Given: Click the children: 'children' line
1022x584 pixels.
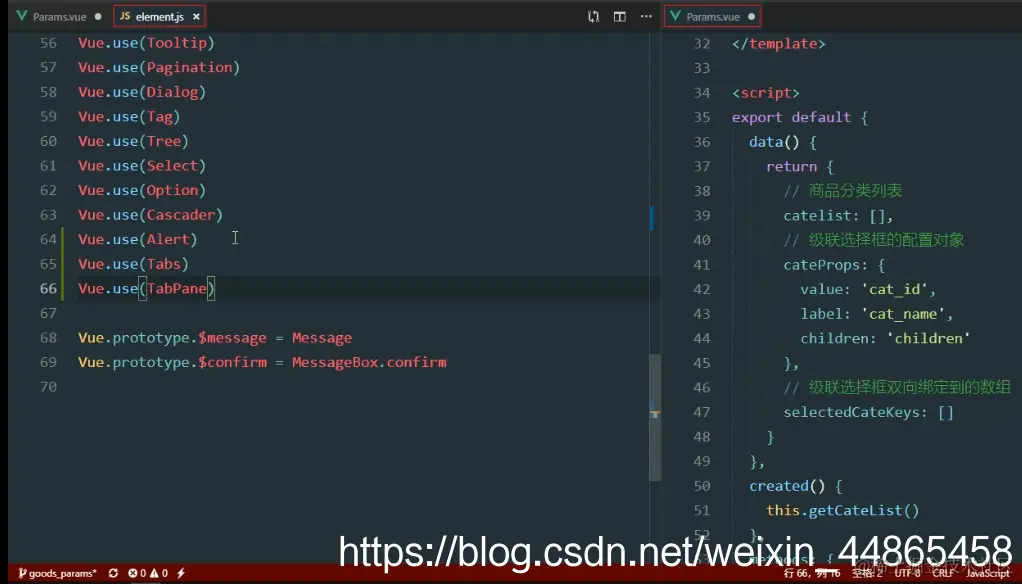Looking at the screenshot, I should coord(885,338).
